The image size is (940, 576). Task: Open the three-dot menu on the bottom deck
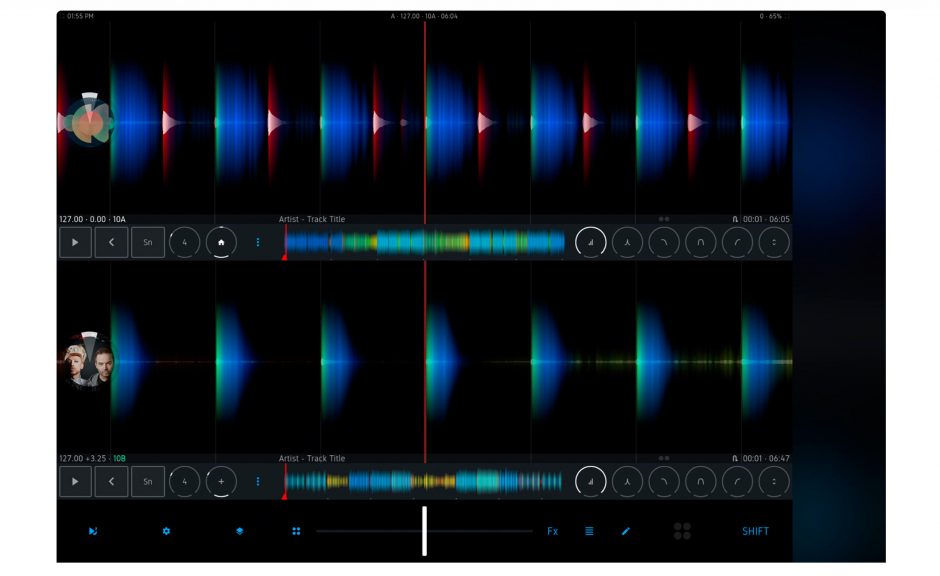[x=259, y=481]
